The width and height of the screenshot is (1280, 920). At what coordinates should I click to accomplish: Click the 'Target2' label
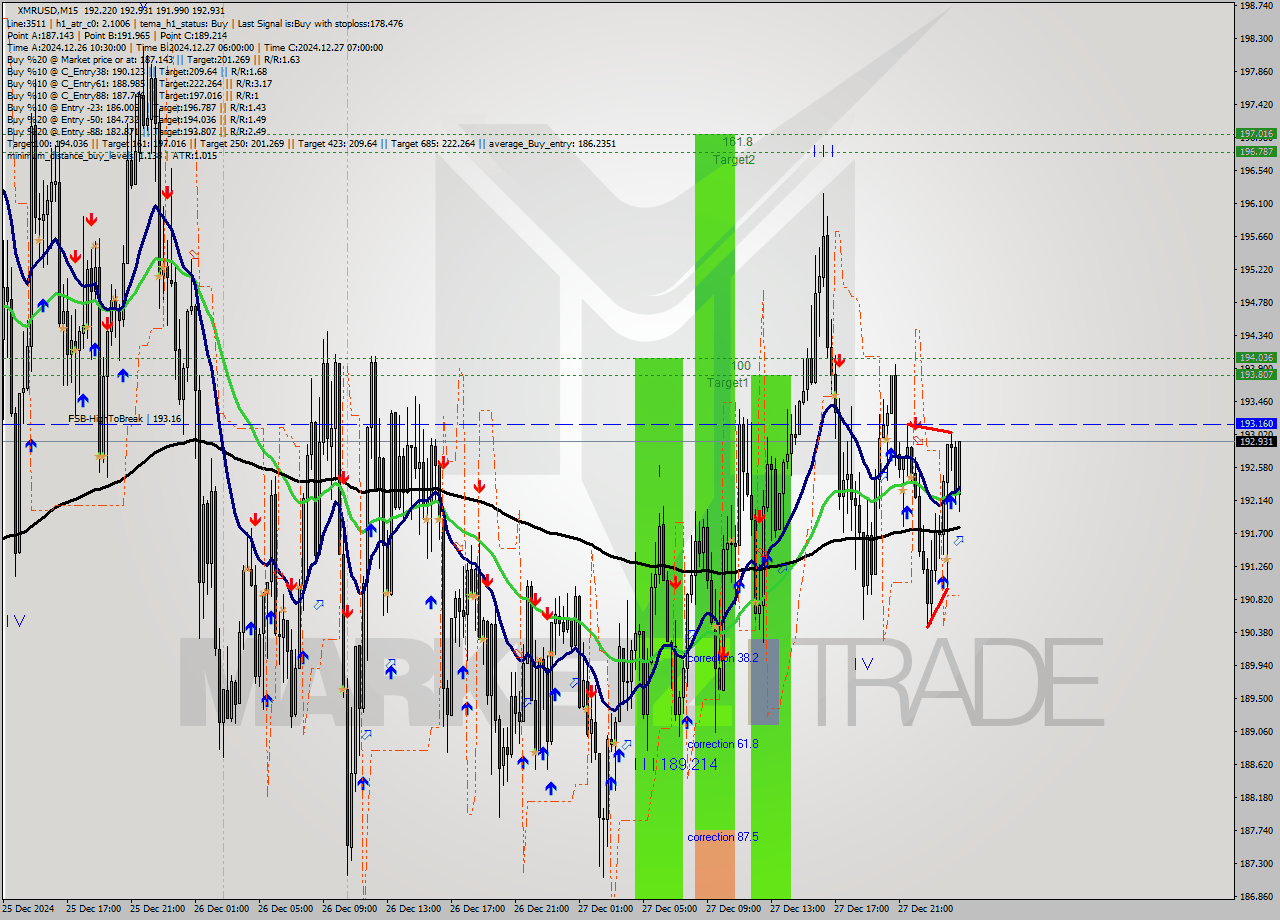pos(734,159)
